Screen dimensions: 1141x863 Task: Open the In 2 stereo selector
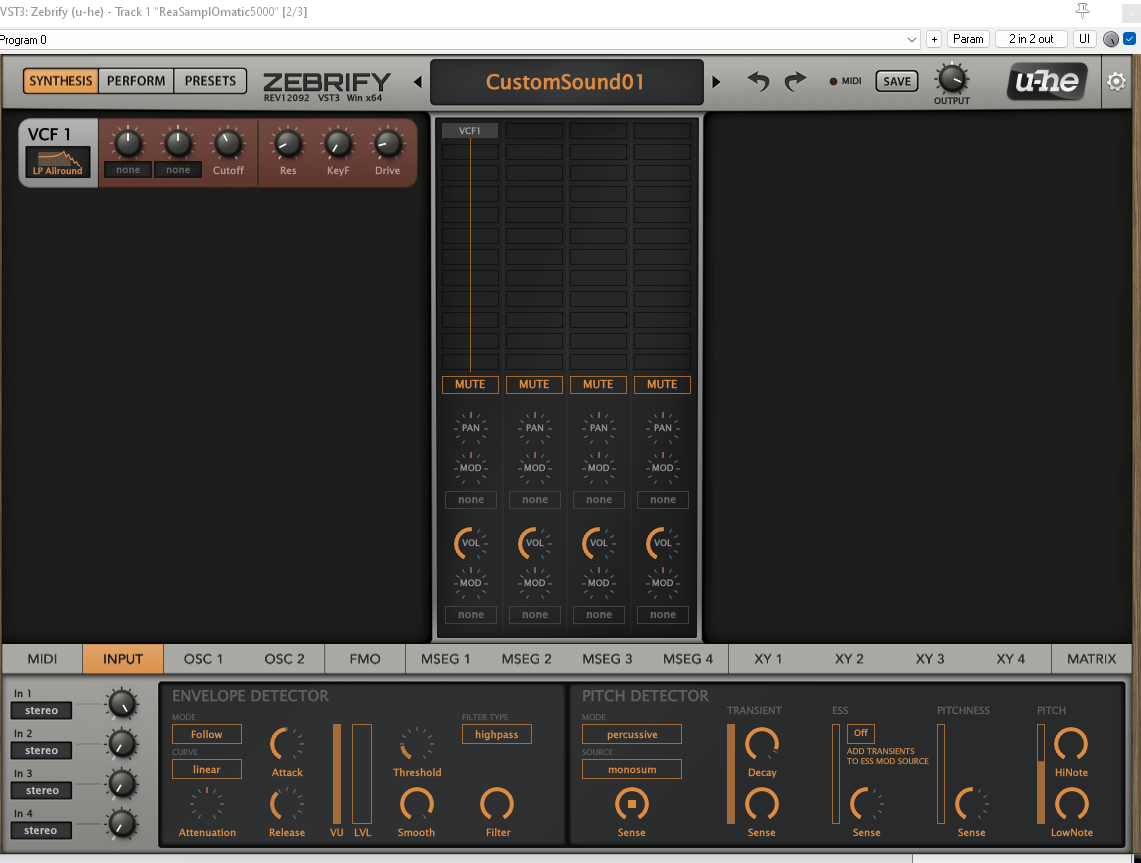coord(41,750)
